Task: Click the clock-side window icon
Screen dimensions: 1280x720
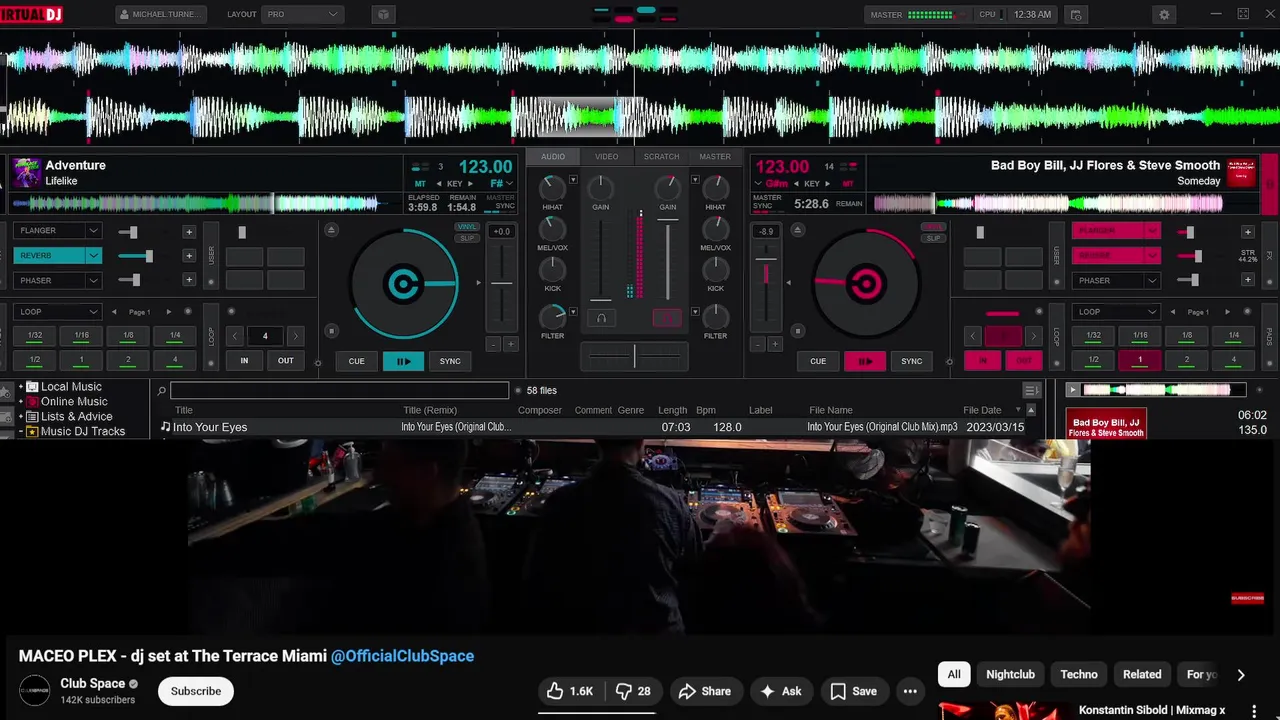Action: click(x=1076, y=15)
